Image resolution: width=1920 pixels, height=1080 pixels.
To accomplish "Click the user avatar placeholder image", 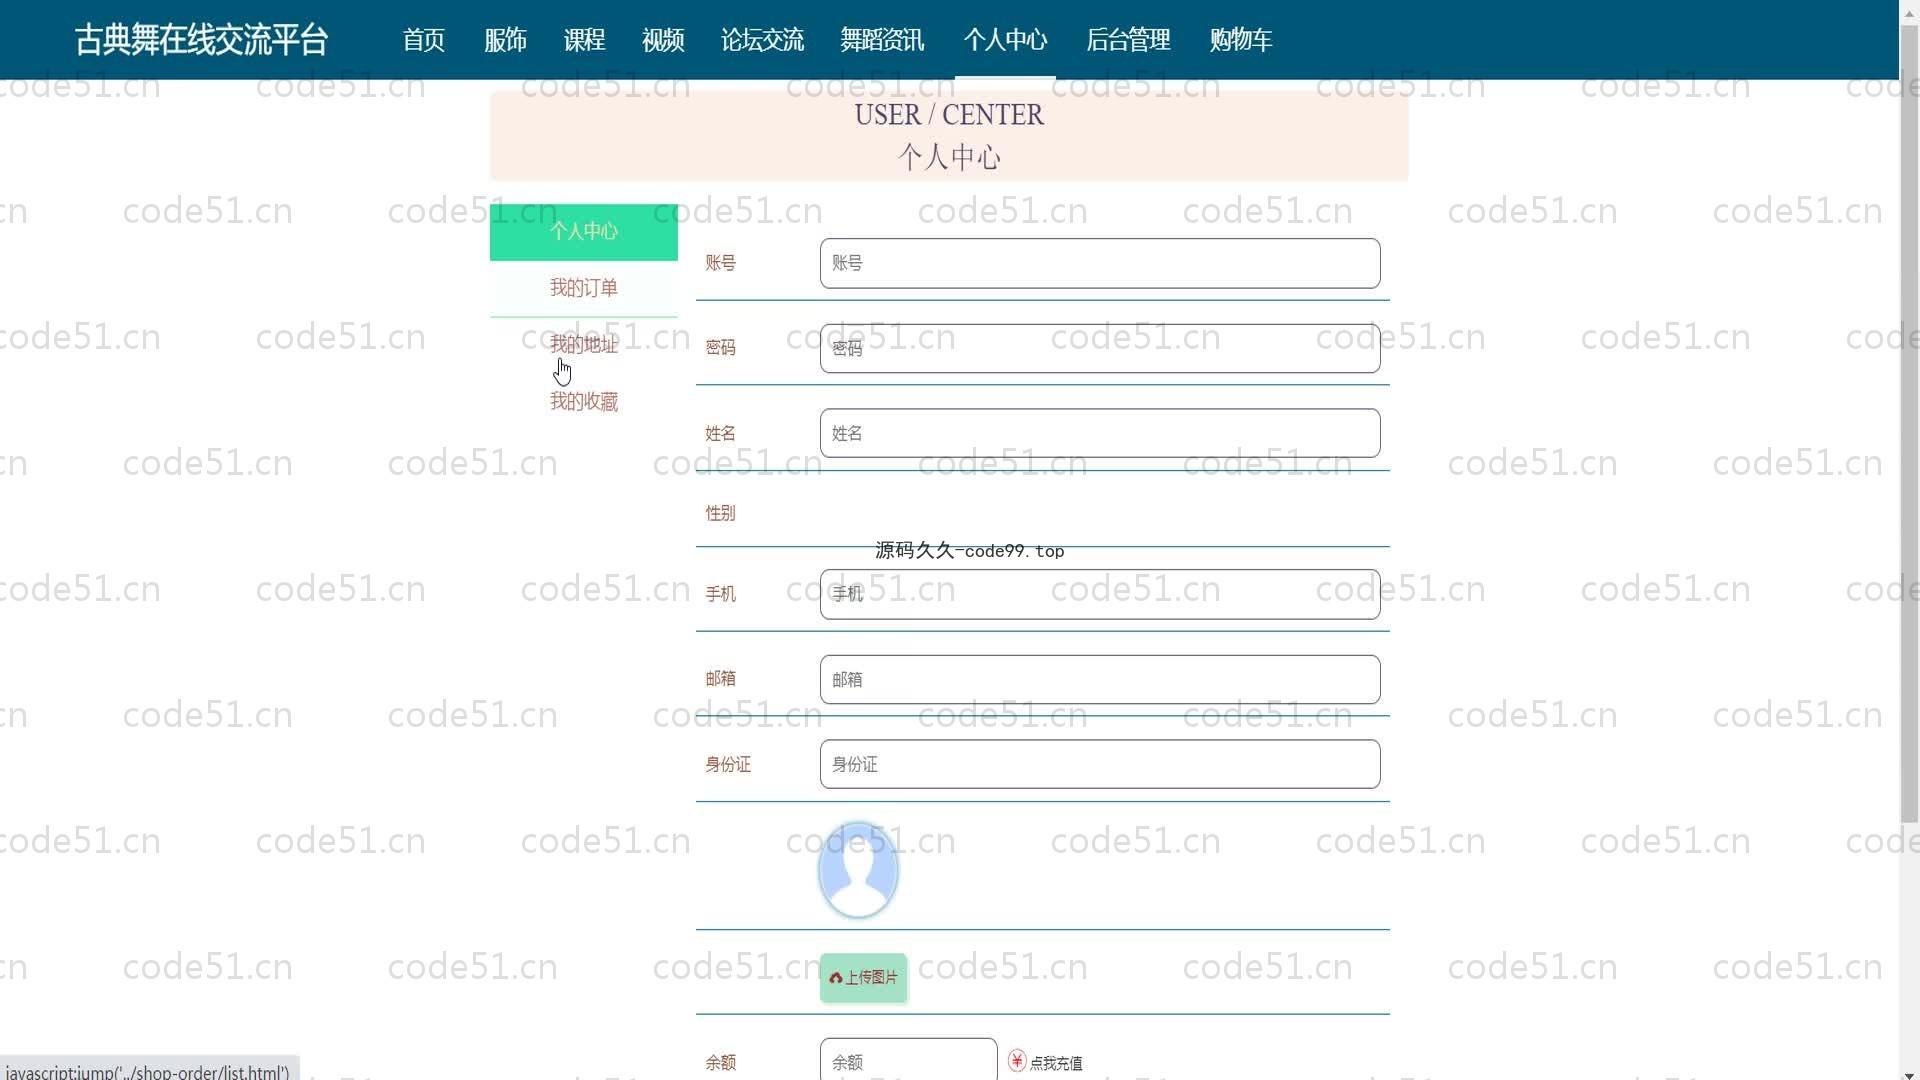I will [x=858, y=870].
